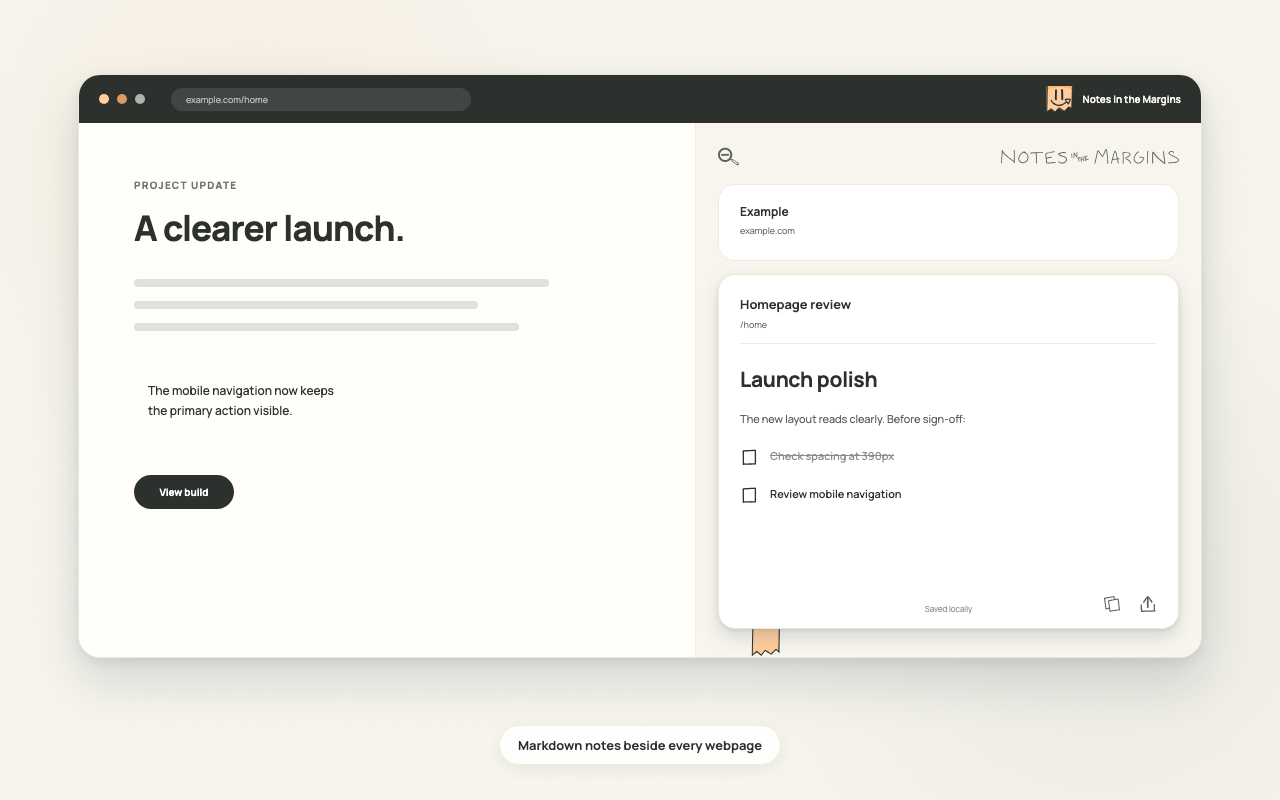Click the strikethrough Check spacing task text
This screenshot has height=800, width=1280.
[x=832, y=456]
